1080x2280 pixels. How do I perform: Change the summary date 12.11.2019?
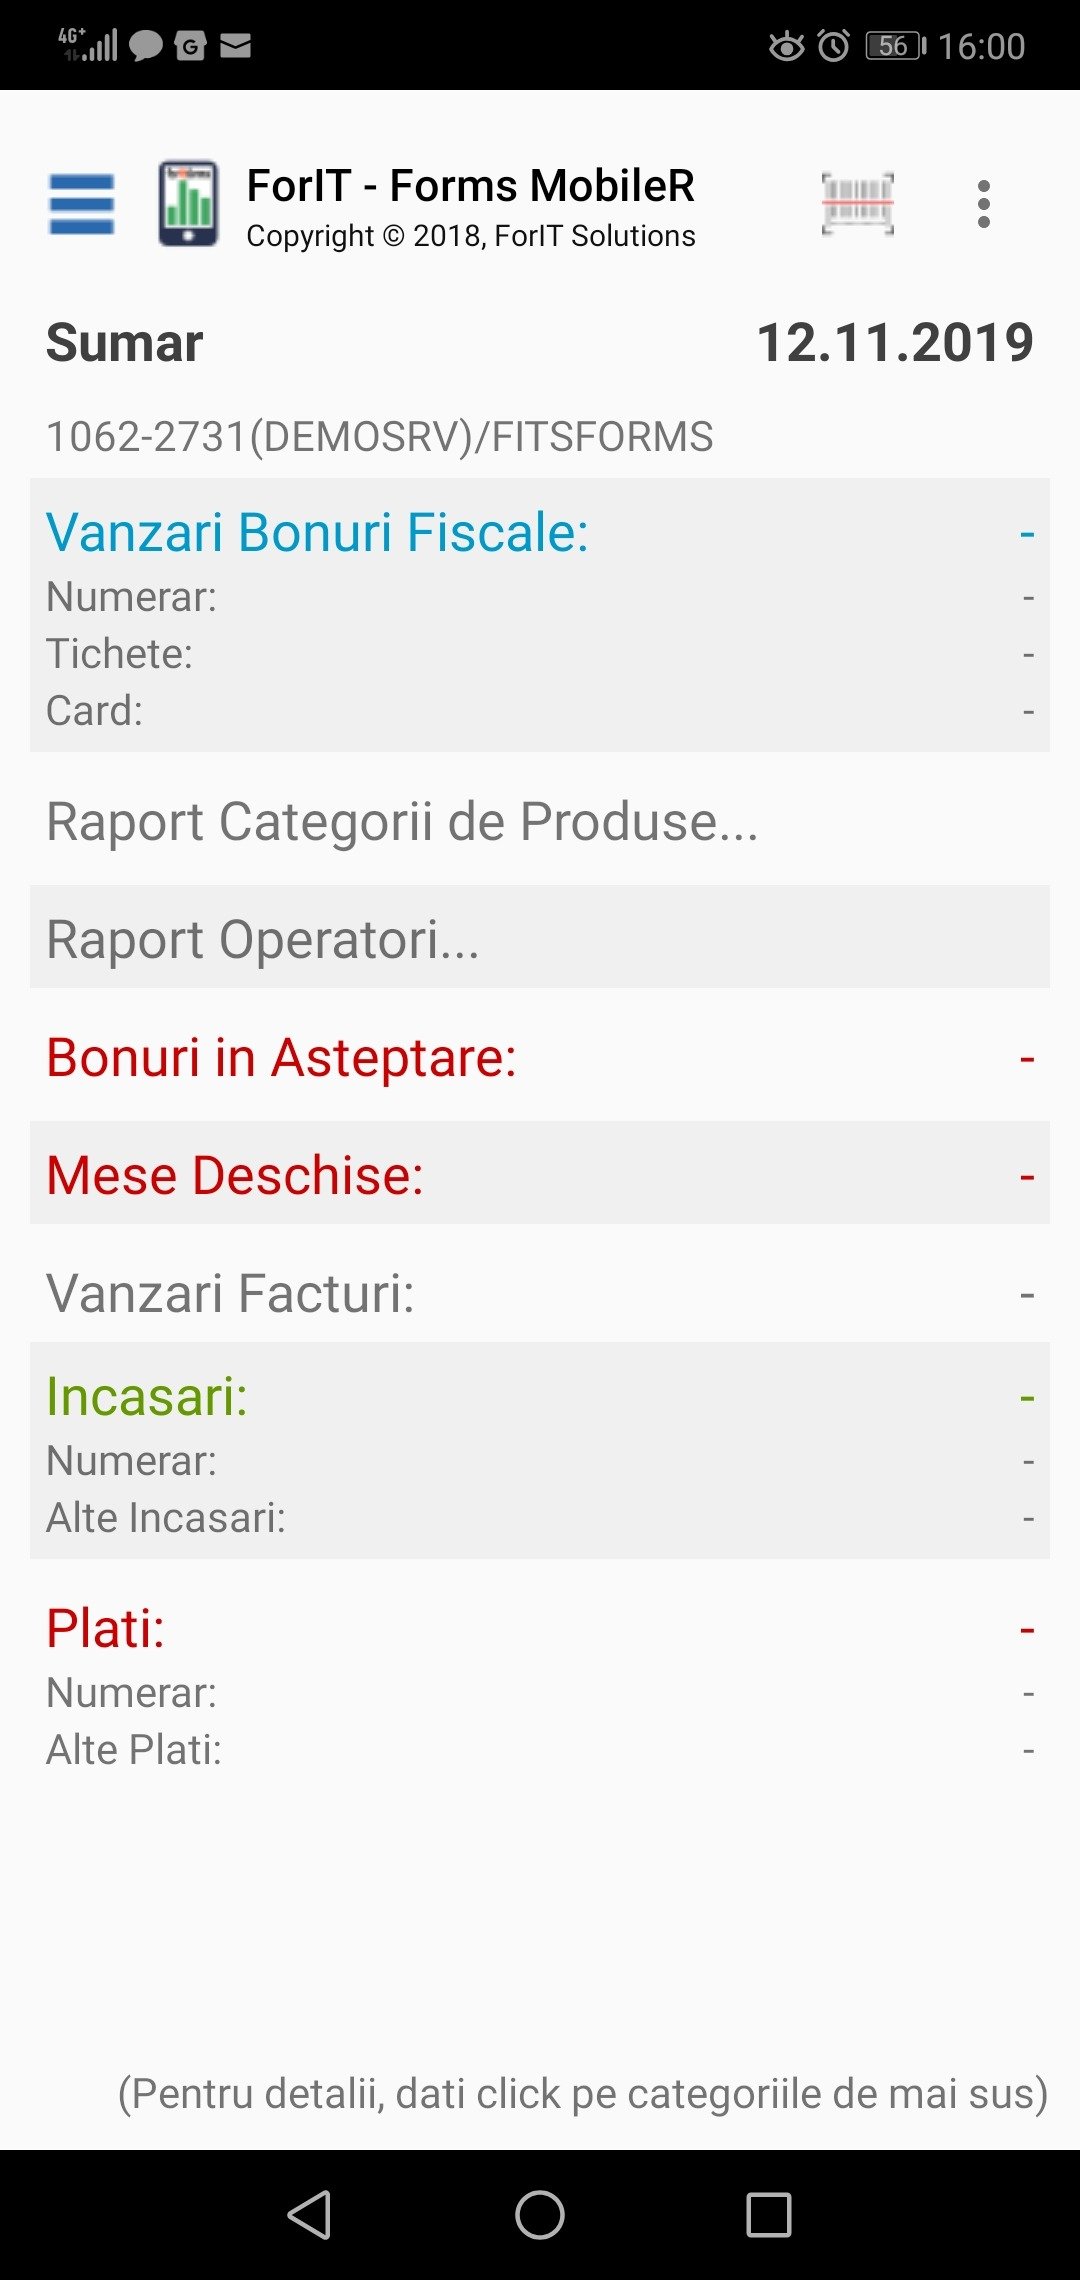894,343
